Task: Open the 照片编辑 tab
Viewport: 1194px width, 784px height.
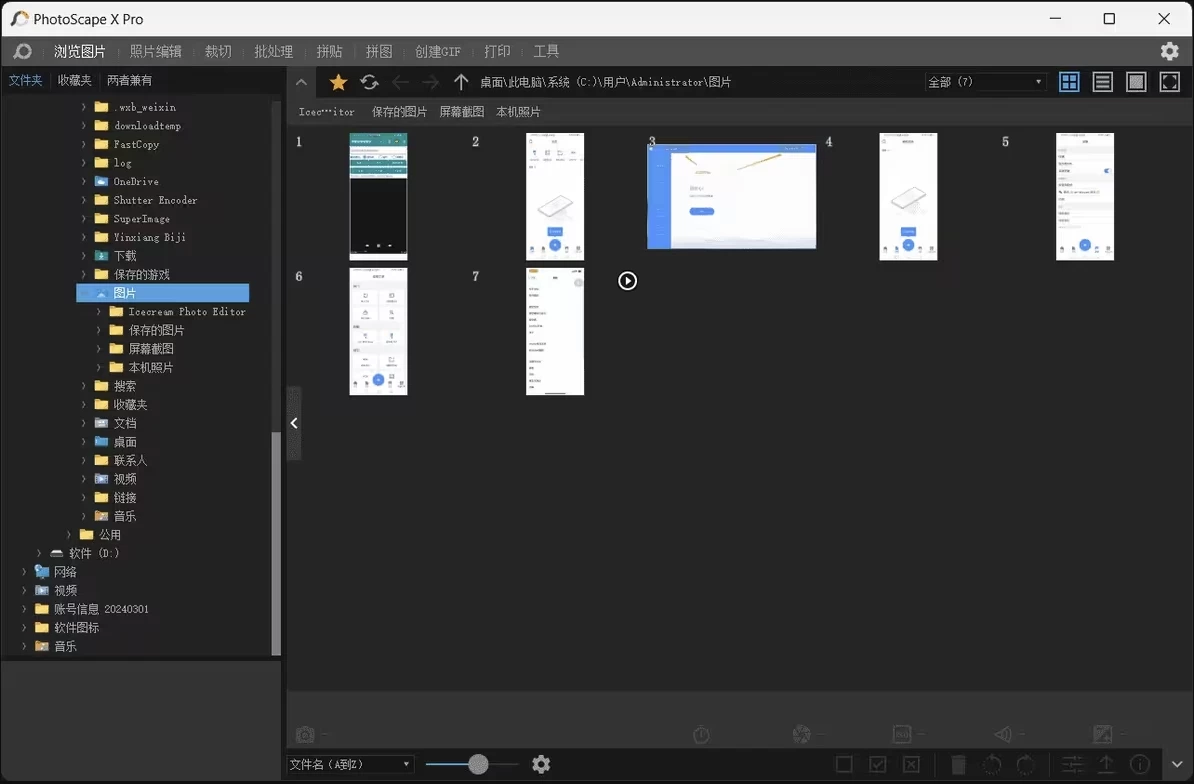Action: point(156,51)
